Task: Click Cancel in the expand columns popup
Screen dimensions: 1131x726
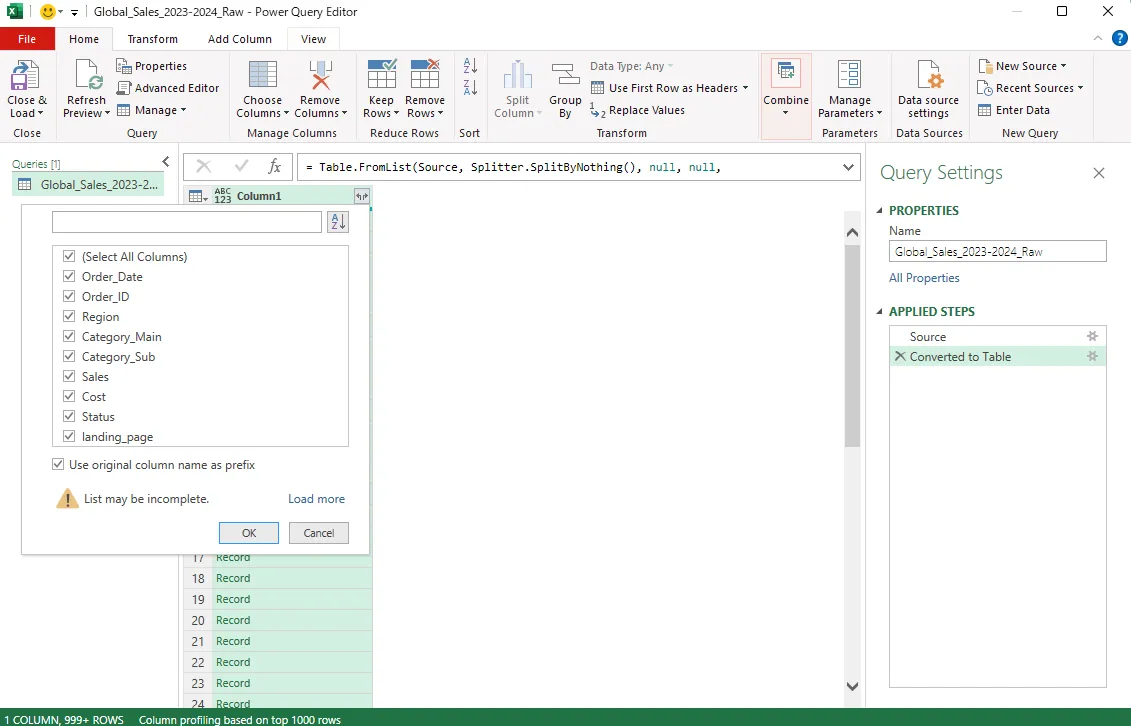Action: [x=319, y=533]
